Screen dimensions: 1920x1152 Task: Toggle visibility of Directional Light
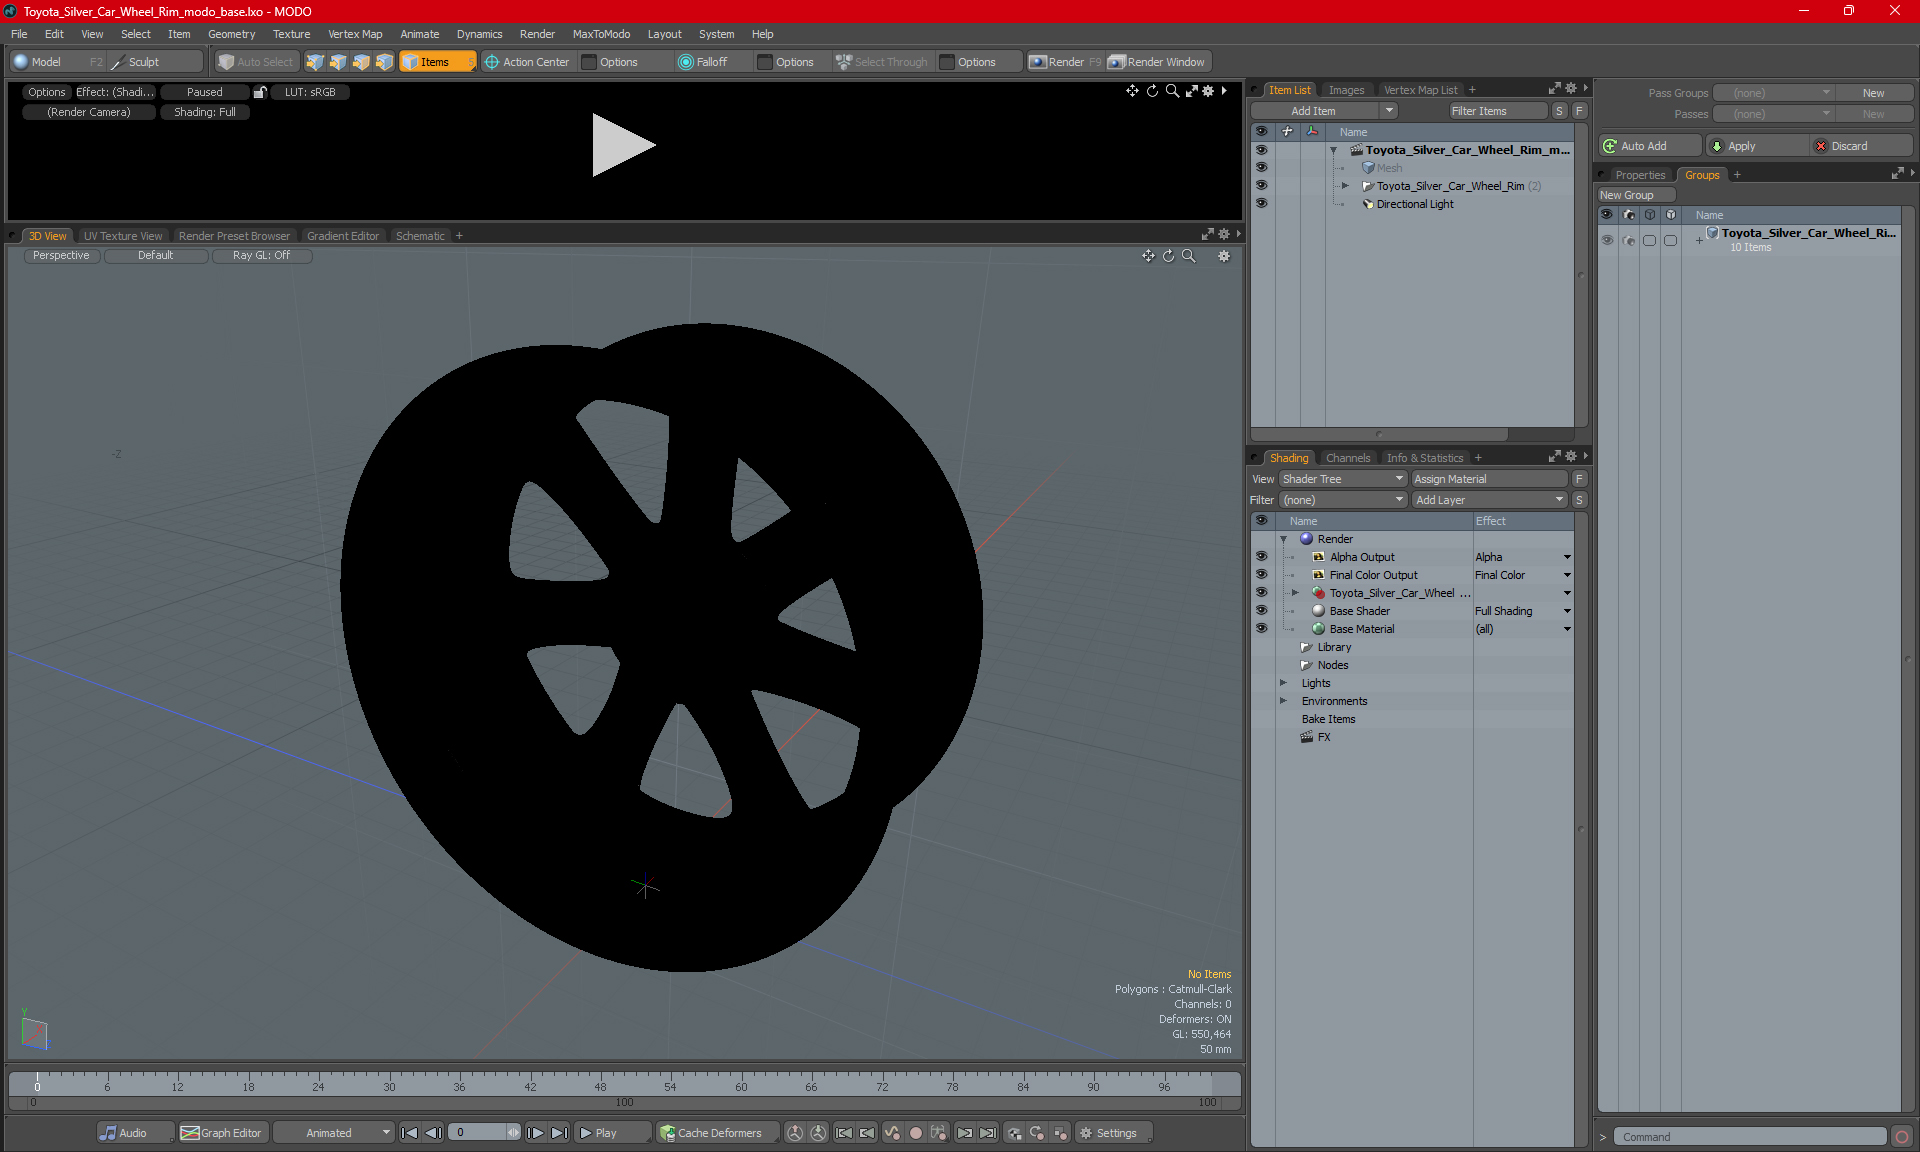1259,203
